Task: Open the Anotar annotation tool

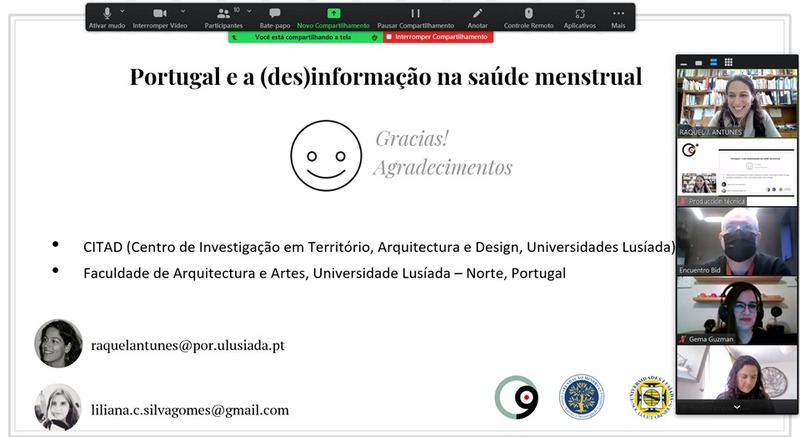Action: 478,14
